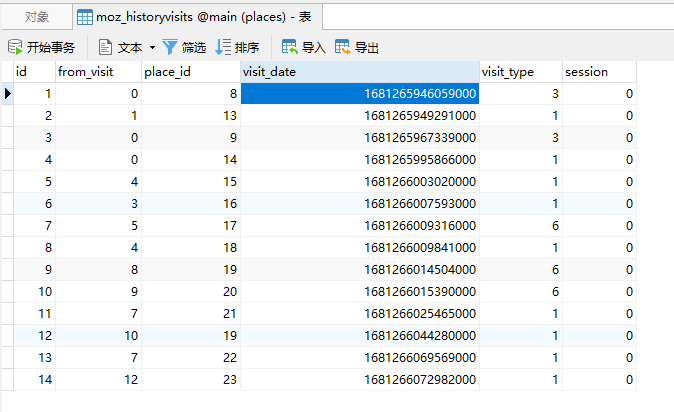Click the visit_type column header
This screenshot has width=674, height=412.
(521, 72)
